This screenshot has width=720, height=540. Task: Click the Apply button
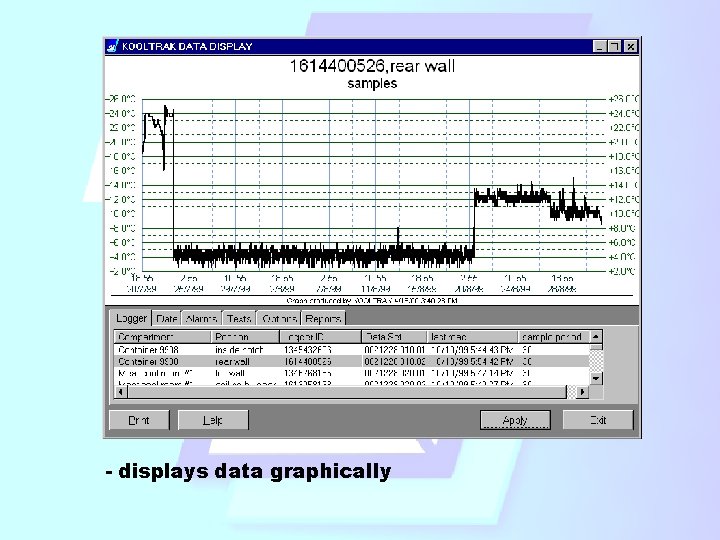coord(515,420)
